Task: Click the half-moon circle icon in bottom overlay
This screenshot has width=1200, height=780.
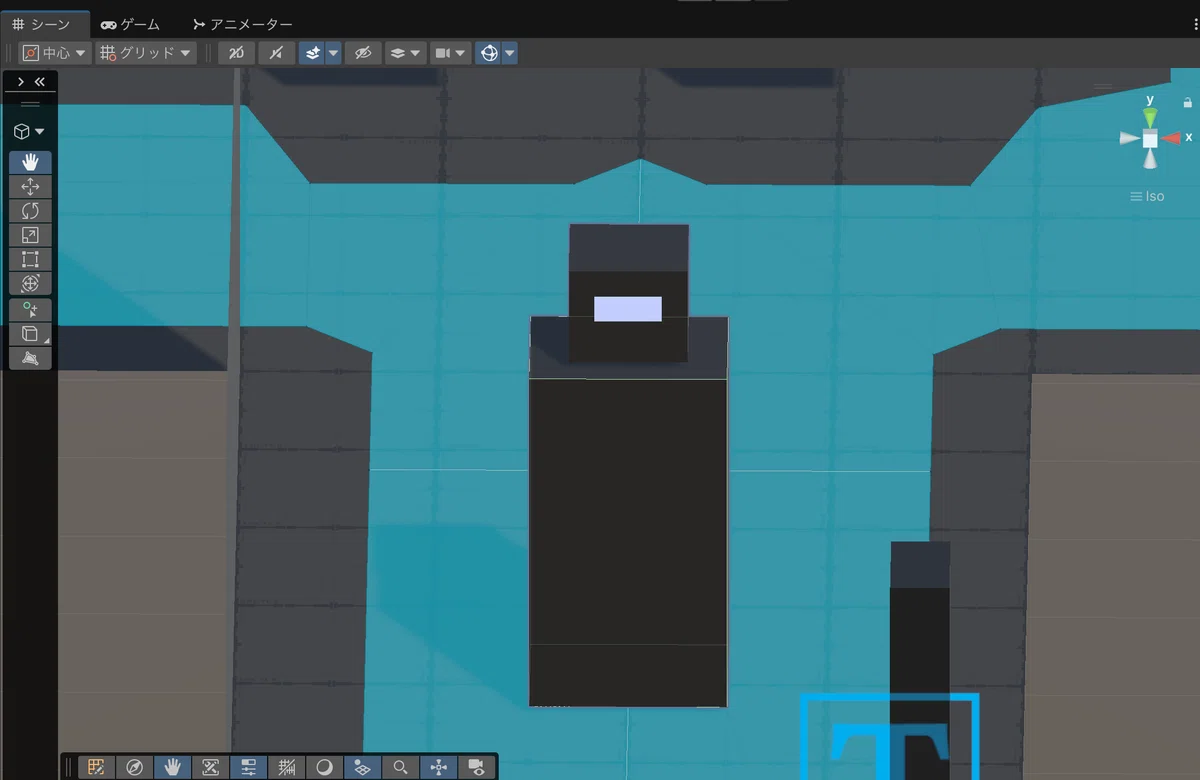Action: tap(324, 767)
